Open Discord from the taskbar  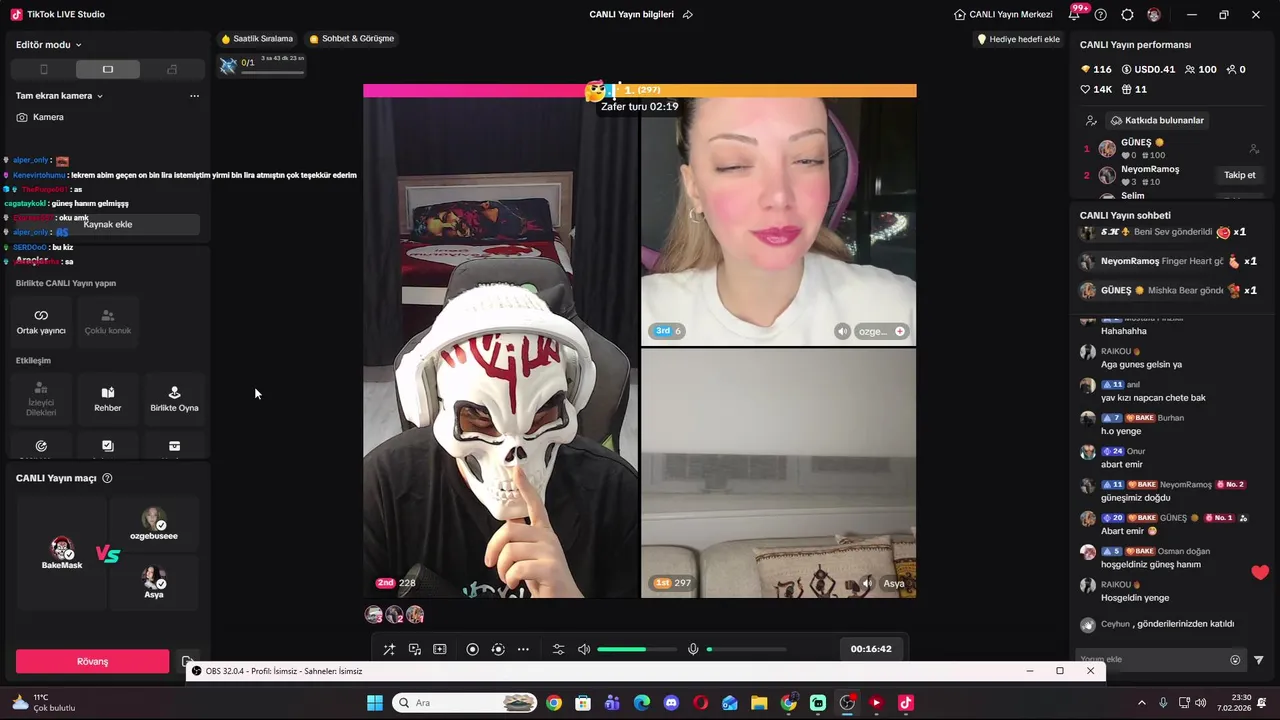pos(671,703)
